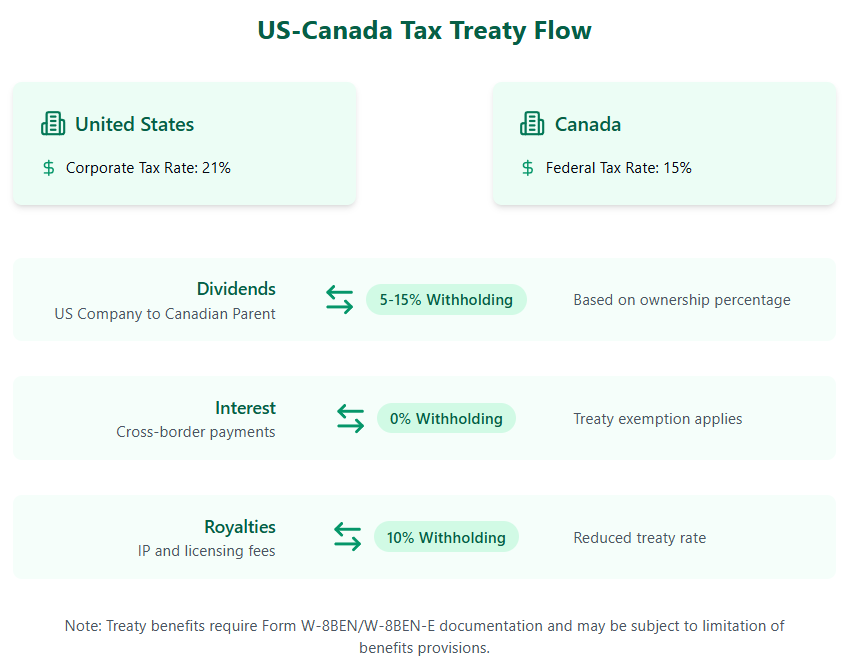This screenshot has width=853, height=669.
Task: Click the US-Canada Tax Treaty Flow title
Action: pyautogui.click(x=425, y=31)
